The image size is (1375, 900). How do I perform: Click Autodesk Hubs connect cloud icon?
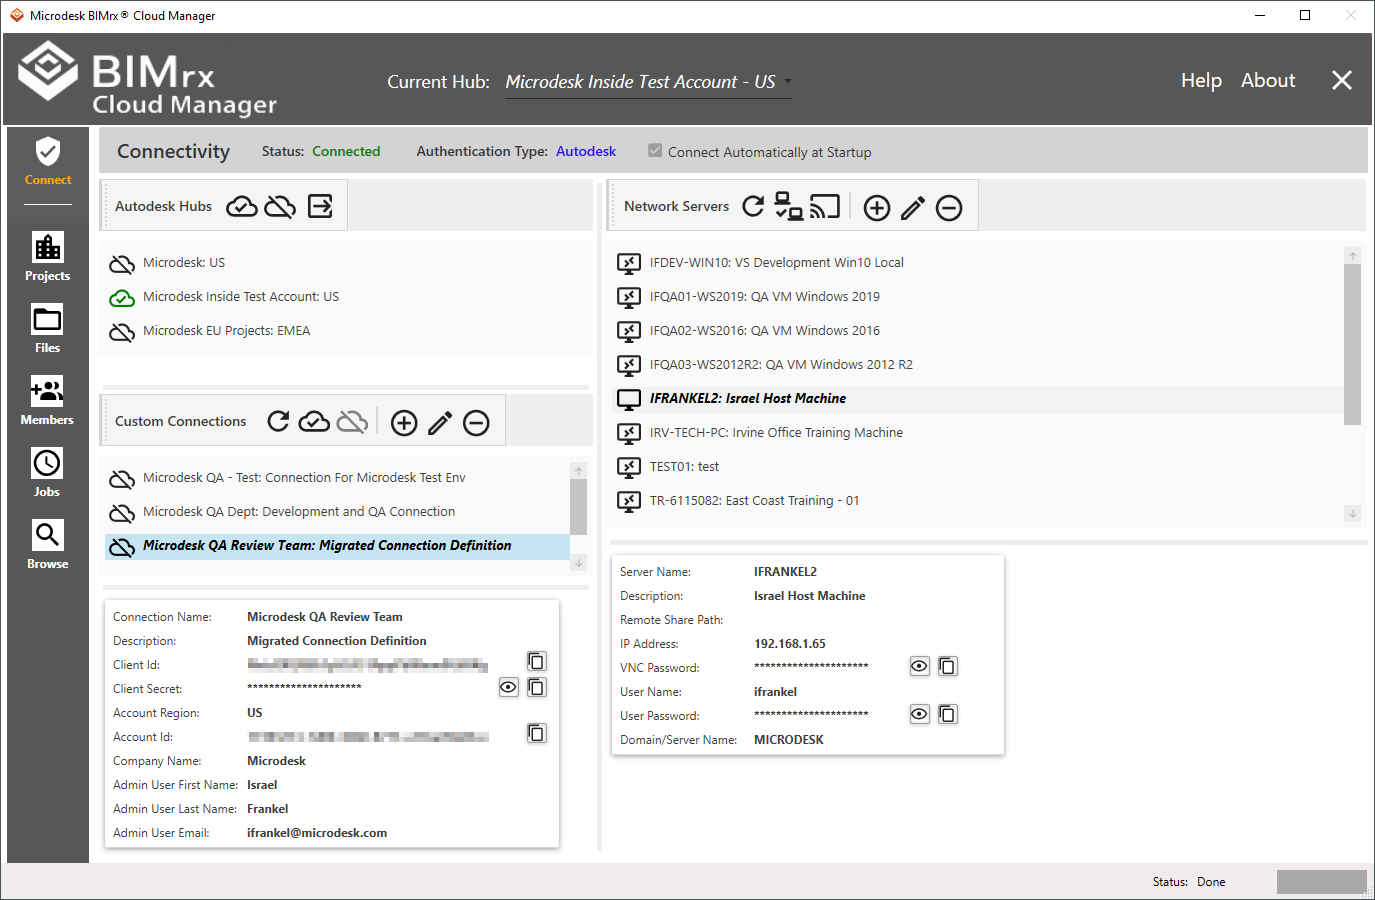(242, 206)
